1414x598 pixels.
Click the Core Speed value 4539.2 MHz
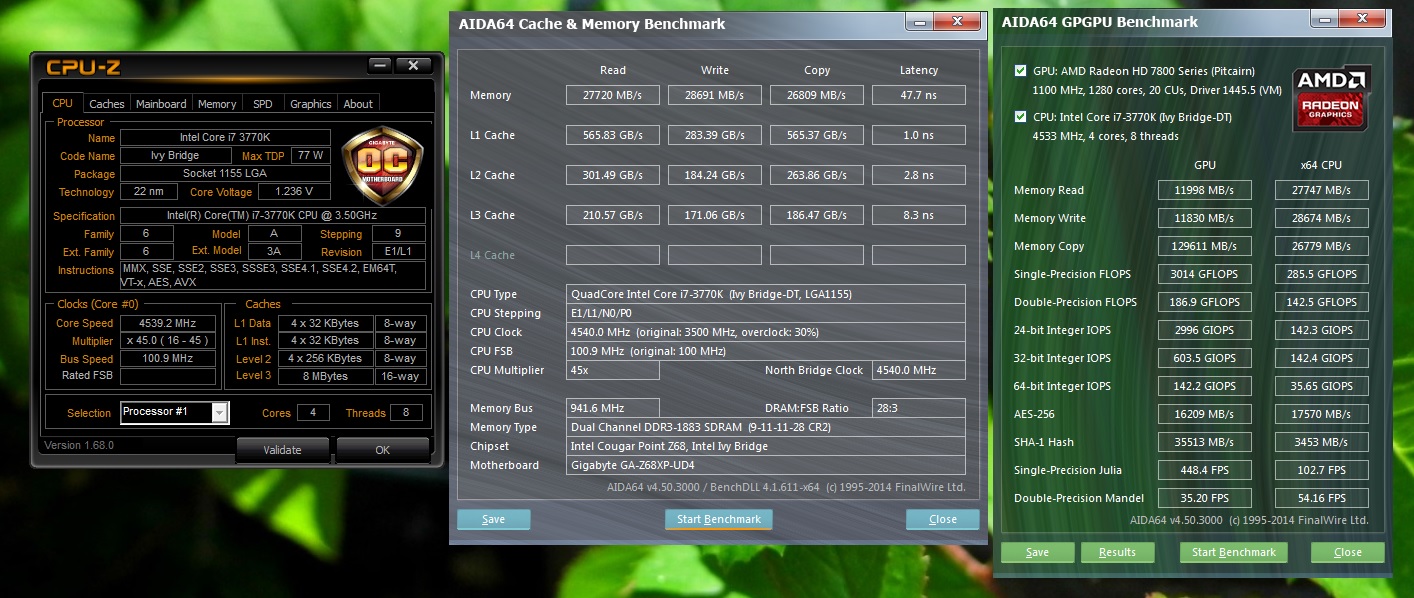click(x=167, y=323)
